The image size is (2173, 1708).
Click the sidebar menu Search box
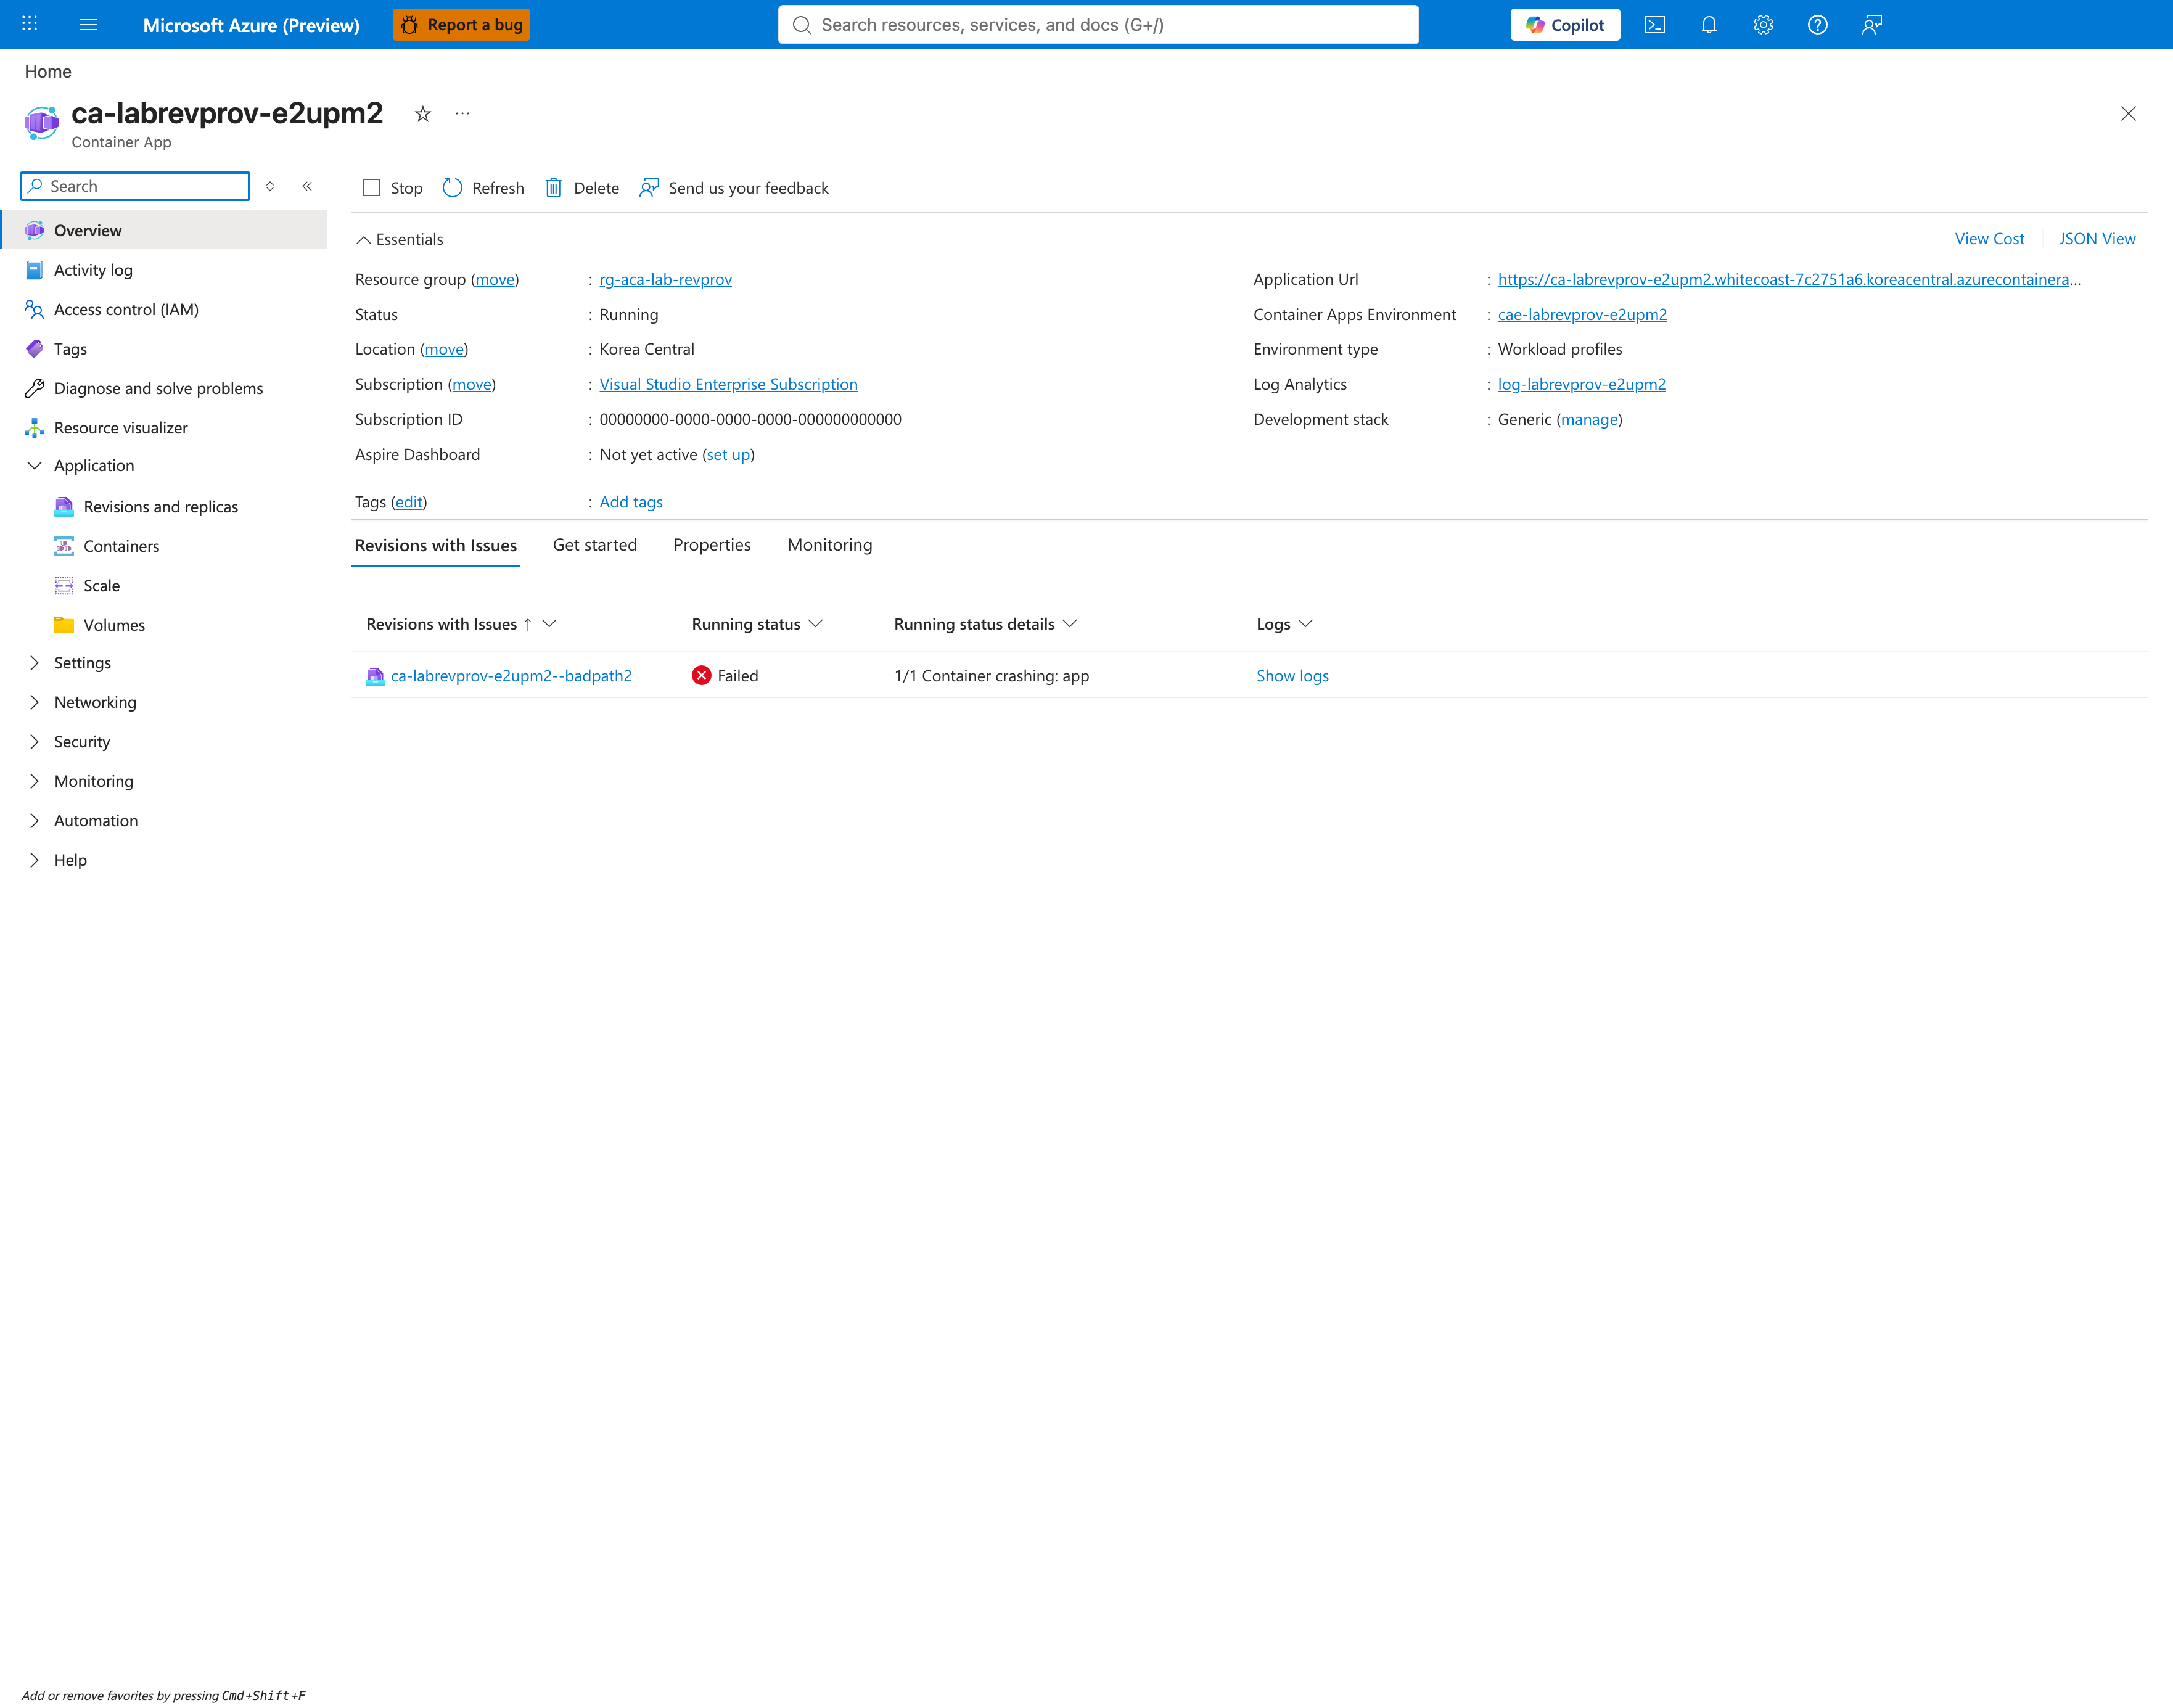[135, 186]
